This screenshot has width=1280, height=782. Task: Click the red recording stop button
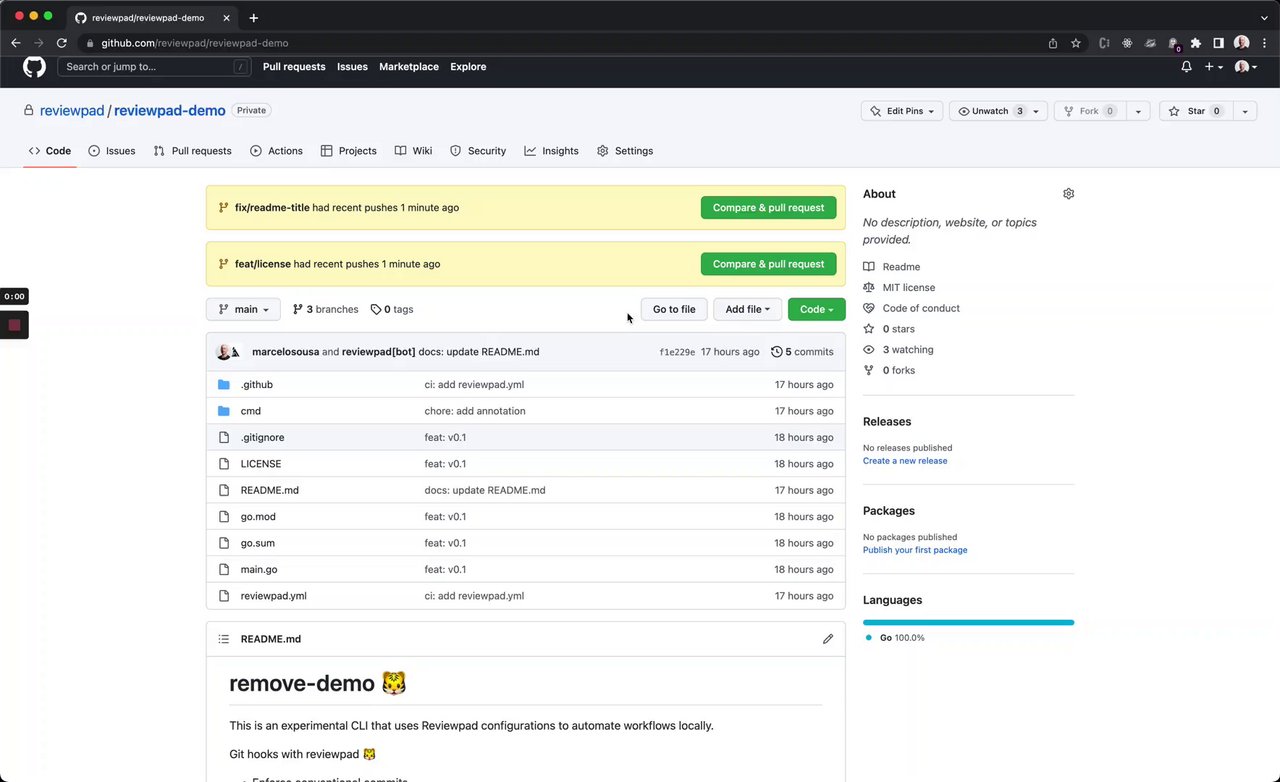14,325
